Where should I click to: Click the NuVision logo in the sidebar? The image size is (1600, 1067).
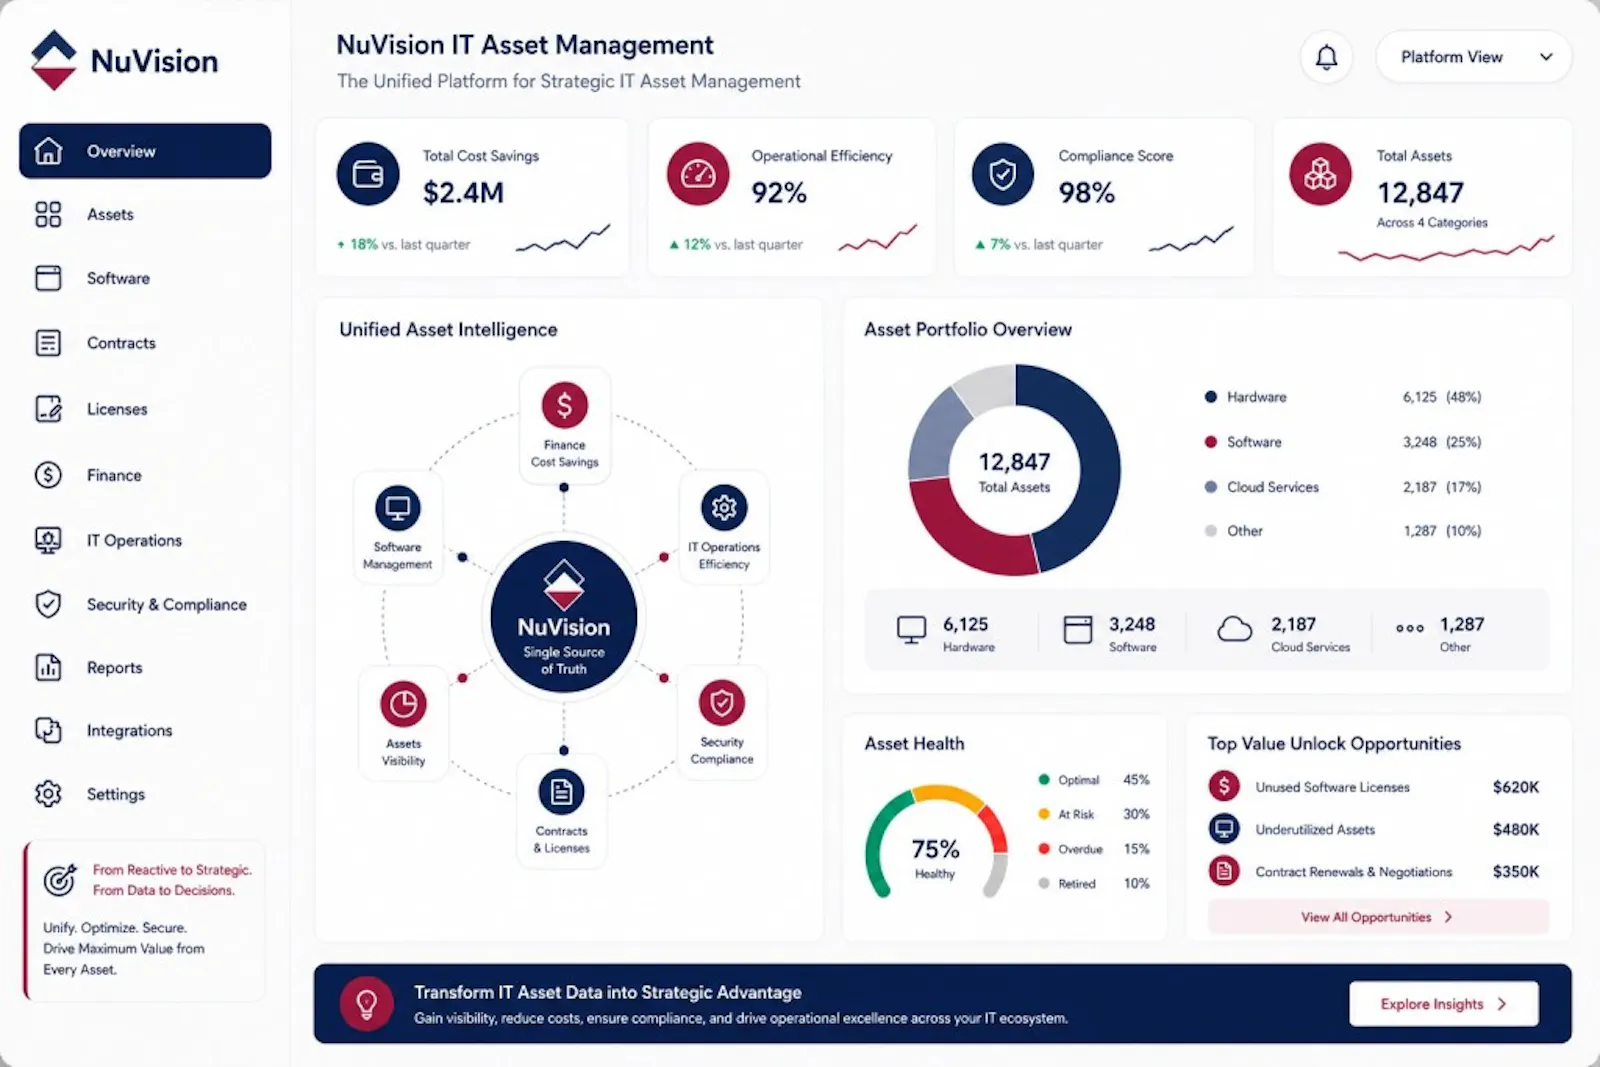point(125,60)
